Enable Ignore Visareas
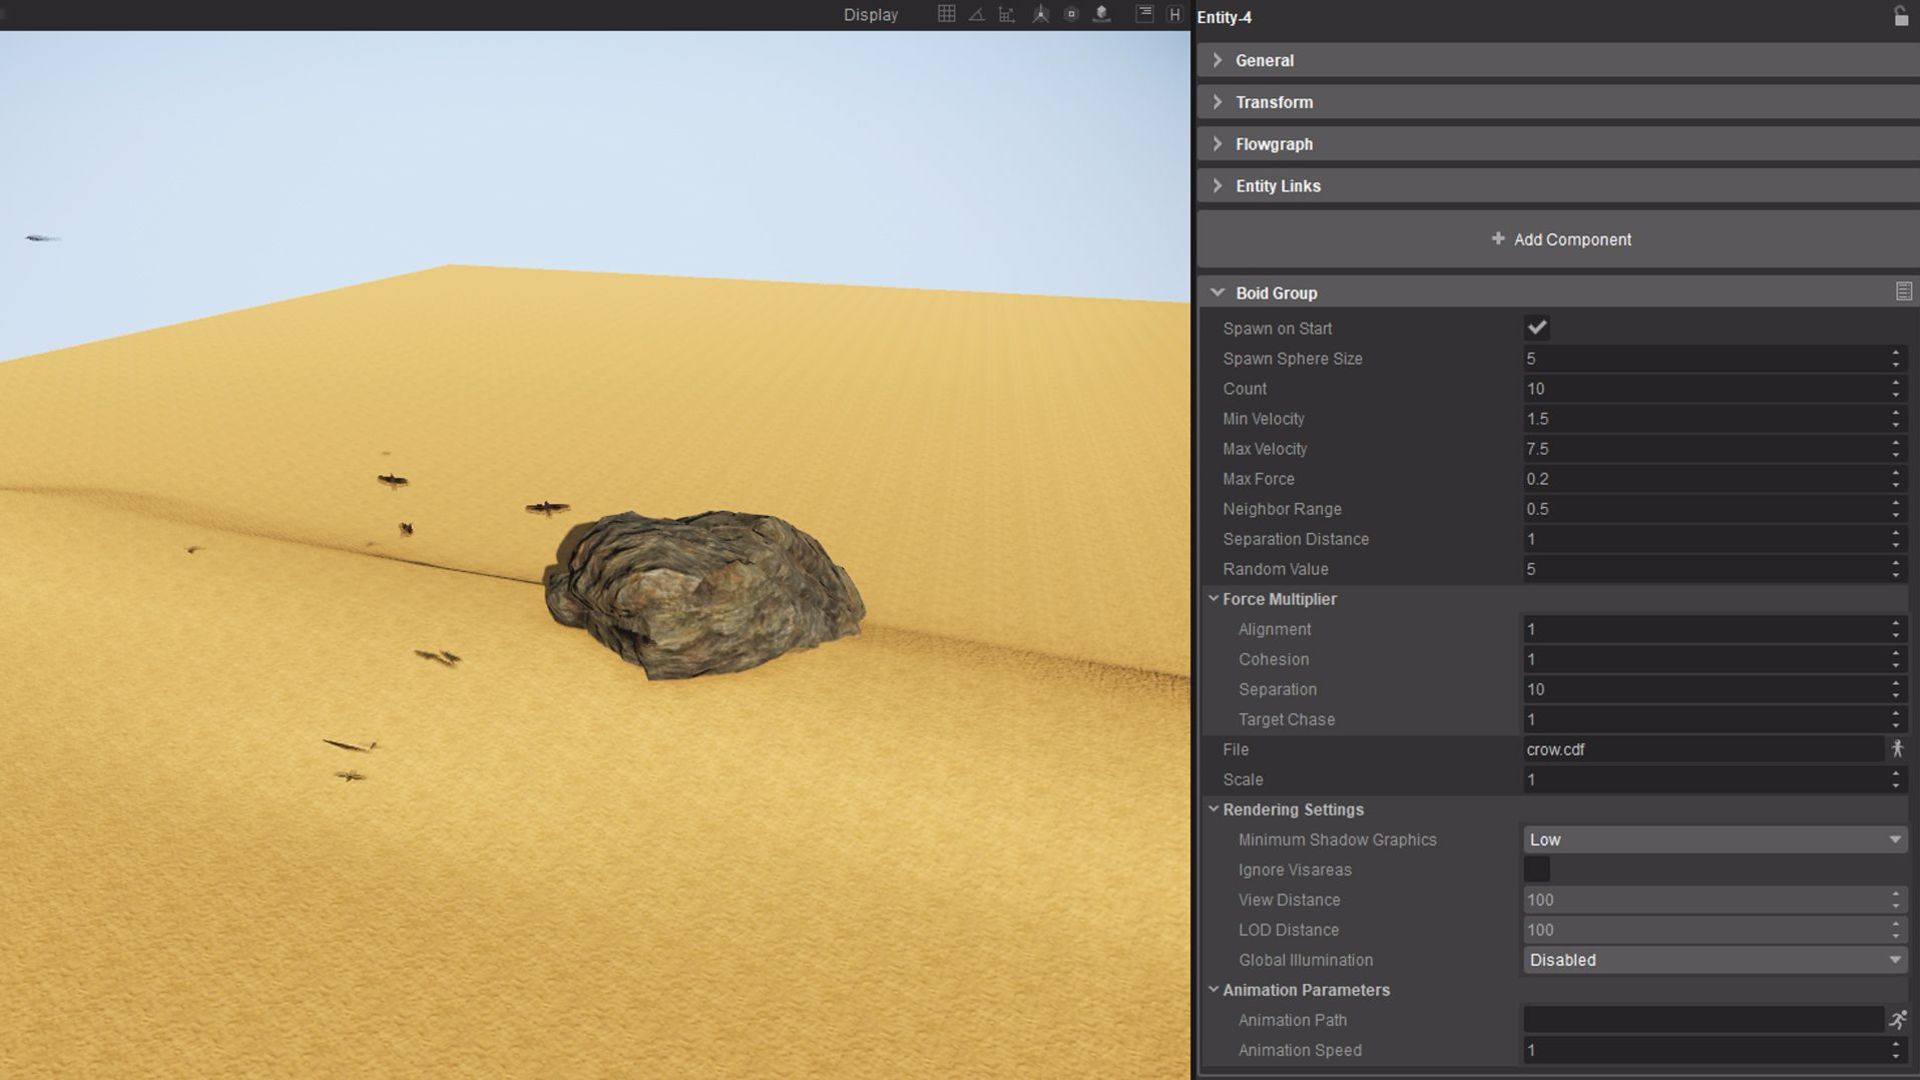 click(x=1537, y=869)
